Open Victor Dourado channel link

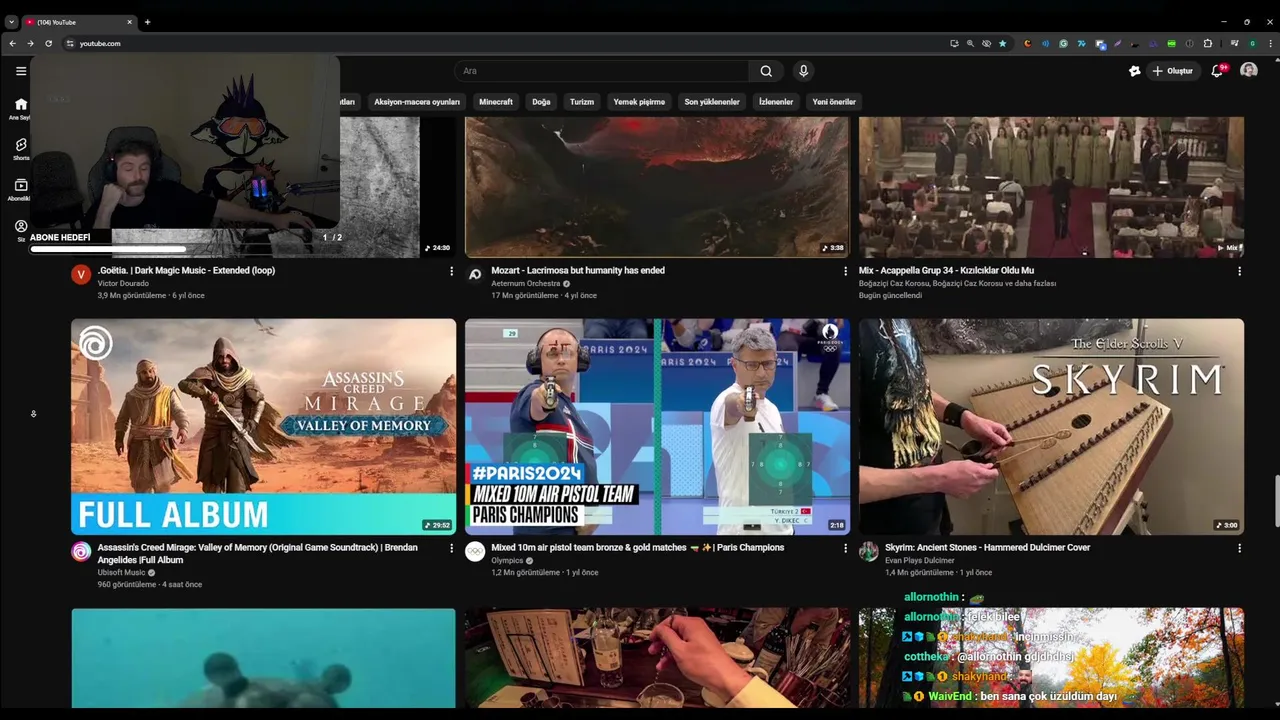coord(124,283)
